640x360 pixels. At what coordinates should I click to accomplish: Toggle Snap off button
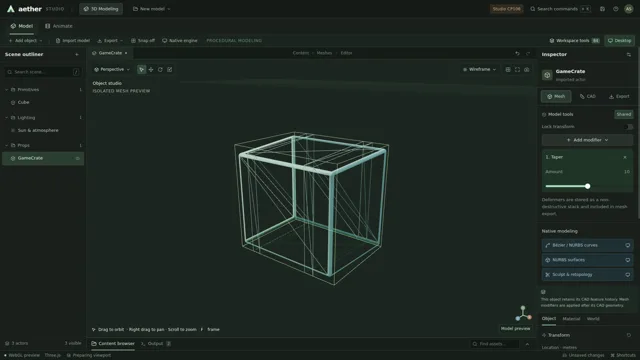[143, 40]
